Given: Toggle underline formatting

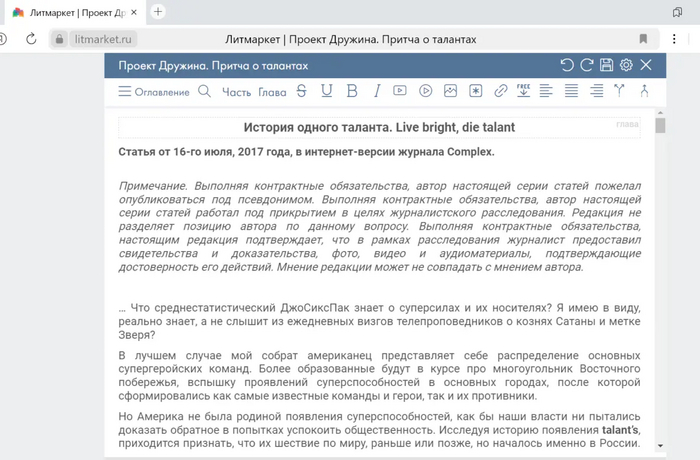Looking at the screenshot, I should [326, 91].
